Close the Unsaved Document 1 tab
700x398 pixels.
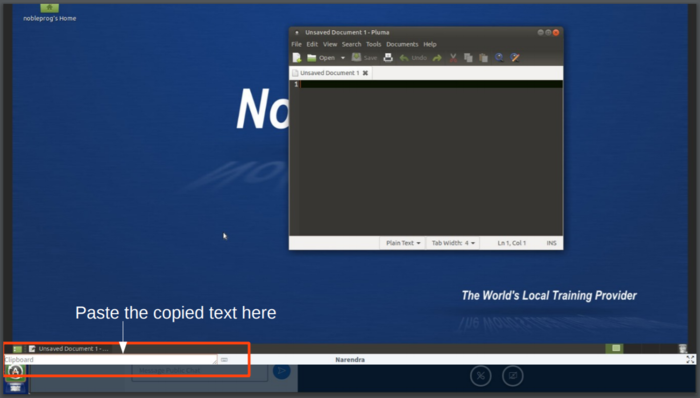click(x=365, y=73)
